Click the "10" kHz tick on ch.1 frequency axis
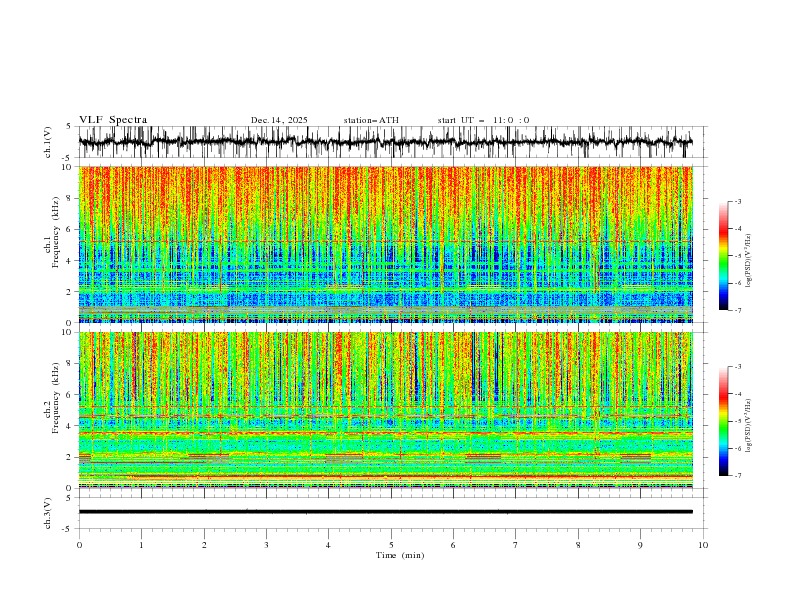This screenshot has width=792, height=612. tap(68, 167)
